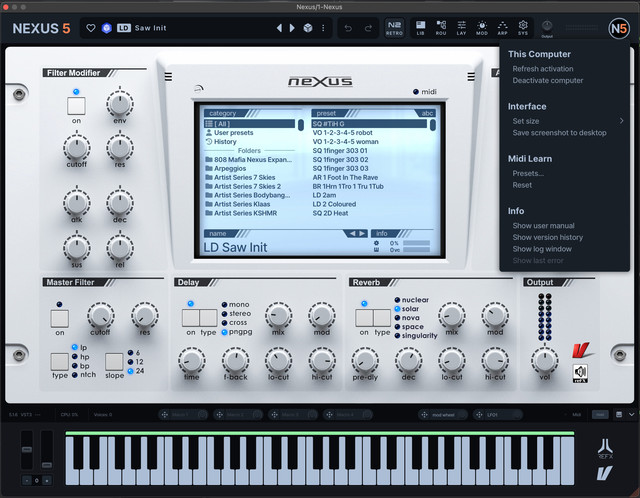This screenshot has height=498, width=640.
Task: Collapse the bottom keyboard with chevron
Action: [x=632, y=414]
